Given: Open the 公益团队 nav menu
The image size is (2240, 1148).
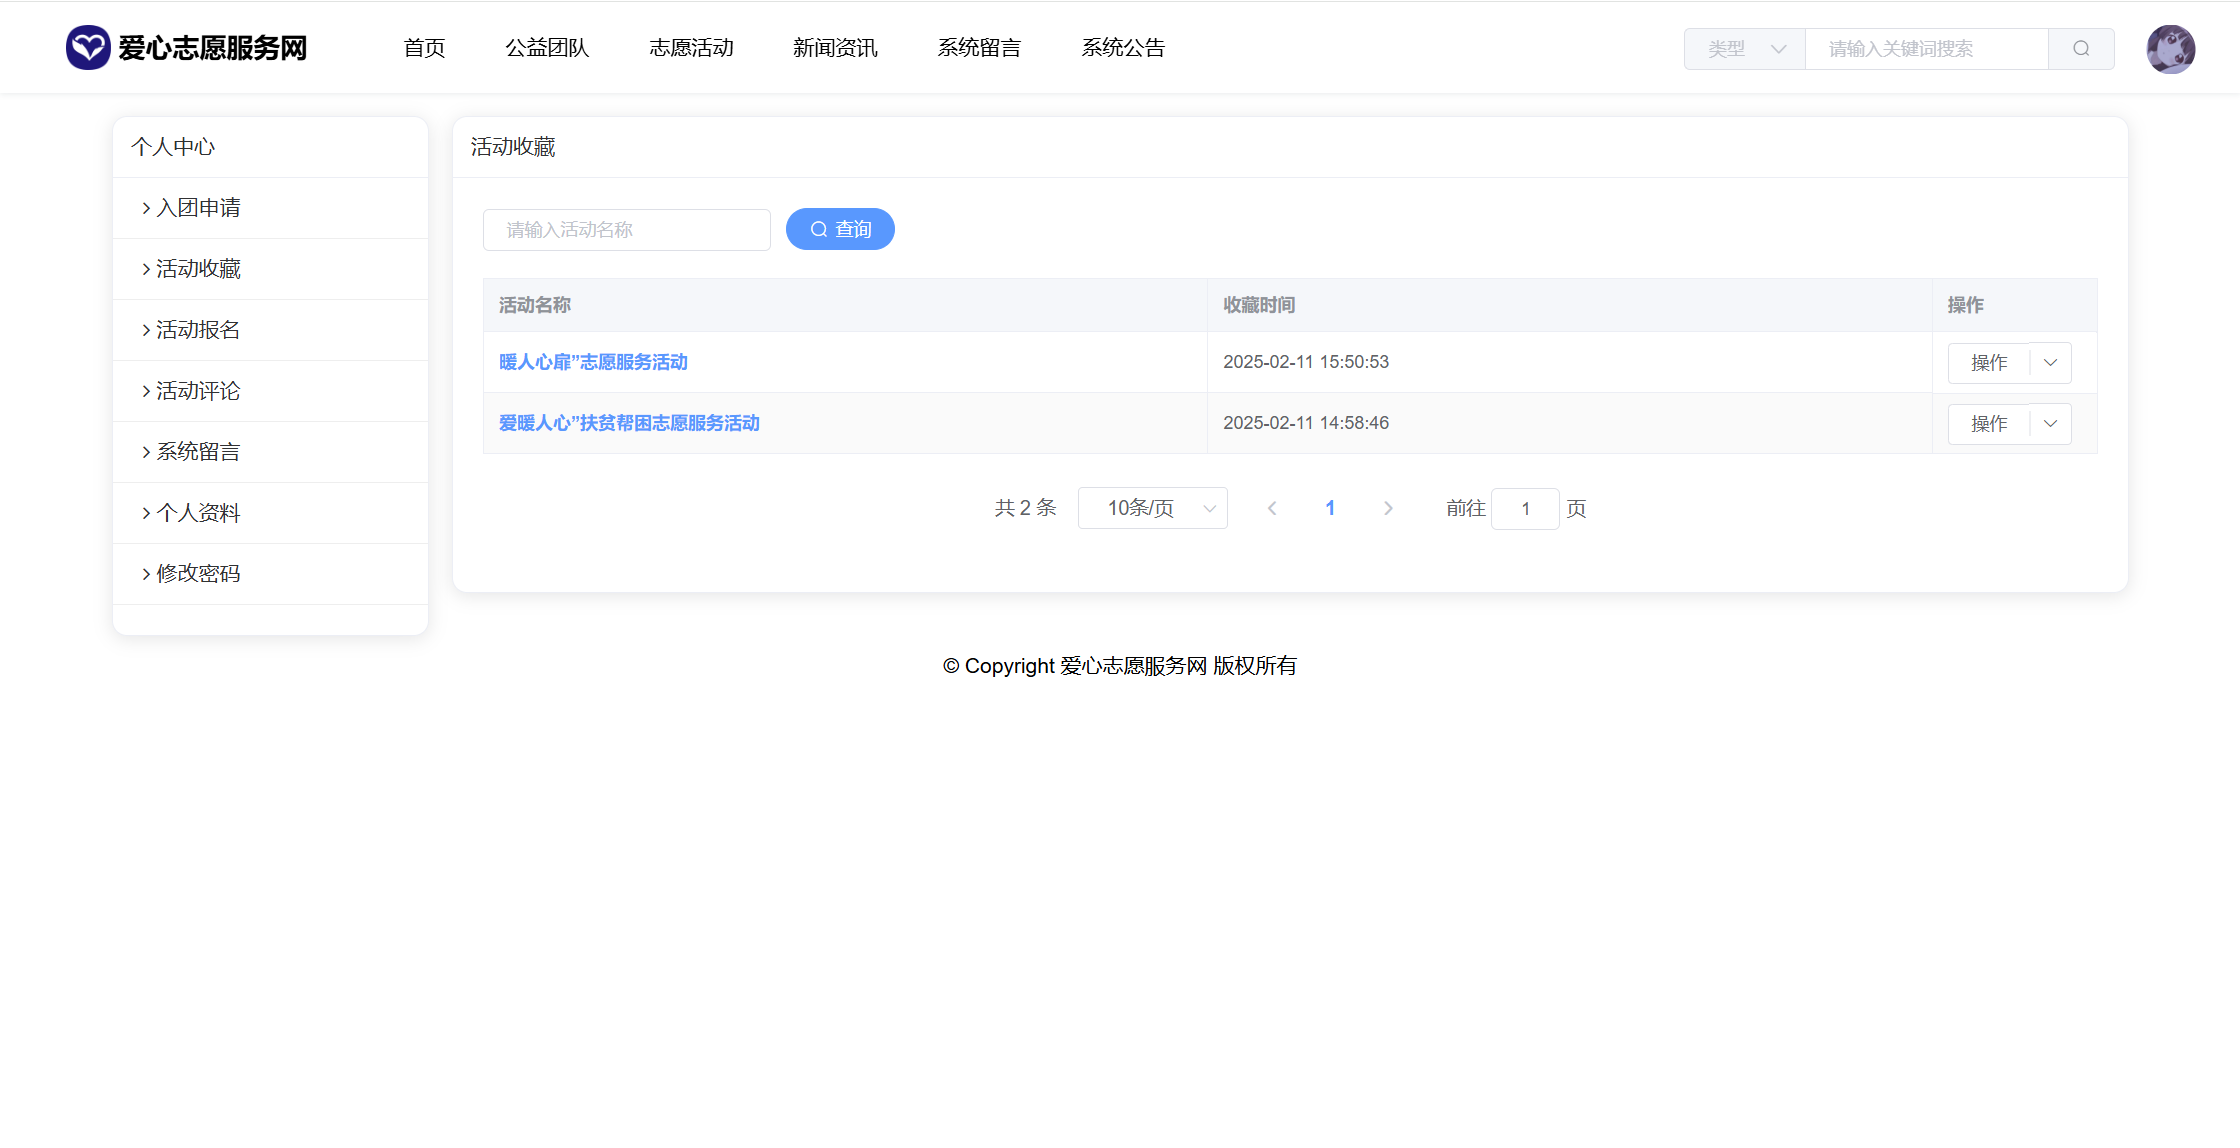Looking at the screenshot, I should coord(547,48).
